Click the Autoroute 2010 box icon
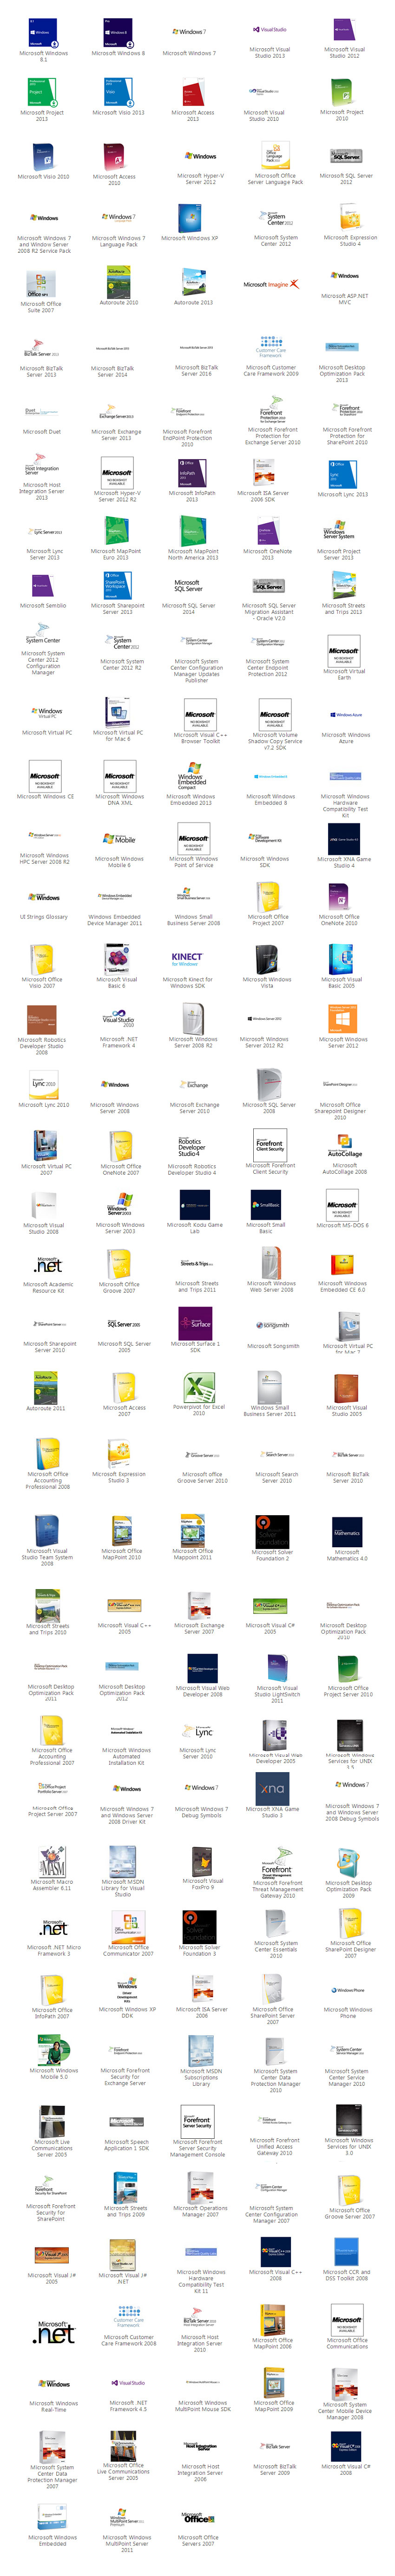This screenshot has height=2576, width=395. tap(118, 282)
